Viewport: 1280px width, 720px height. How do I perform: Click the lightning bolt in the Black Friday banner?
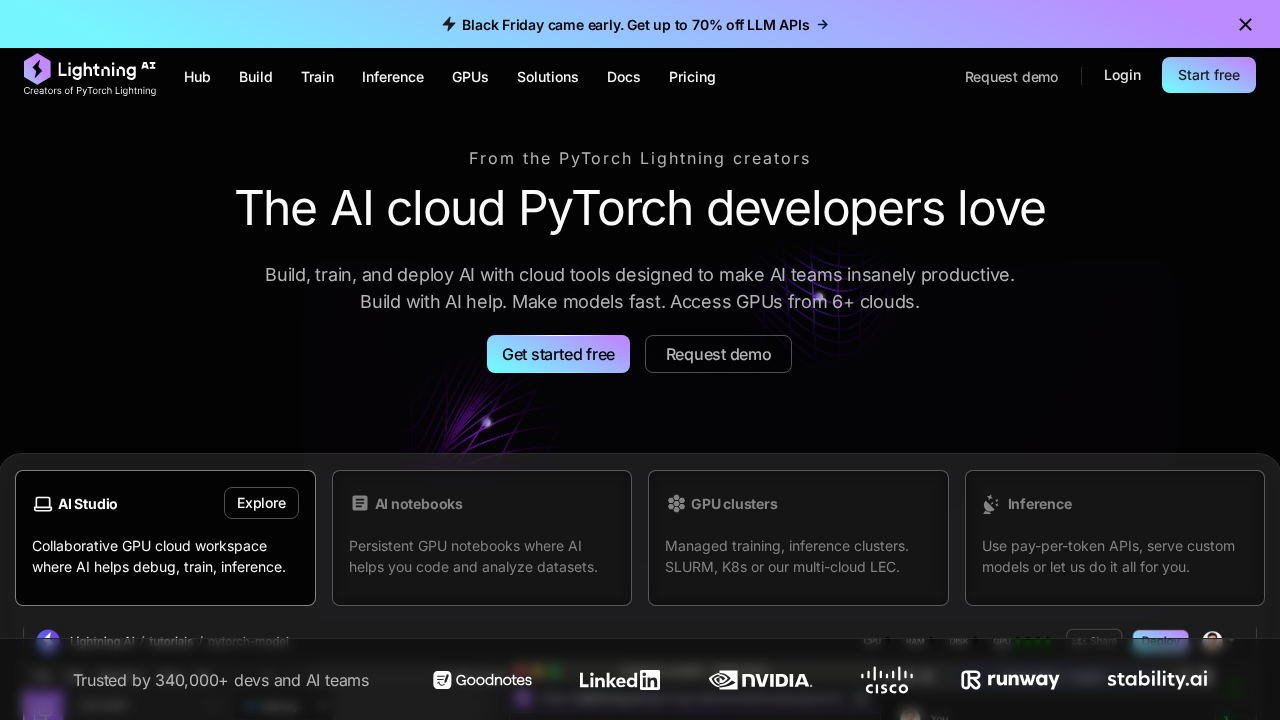tap(449, 24)
